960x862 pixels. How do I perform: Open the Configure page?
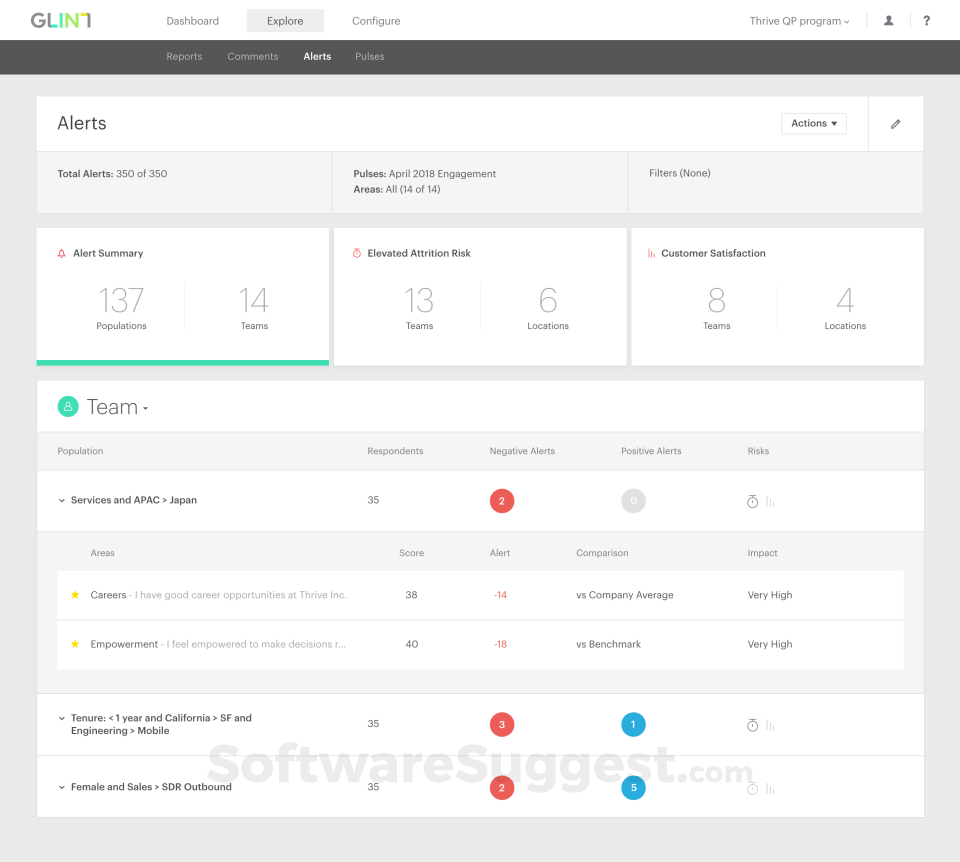[376, 21]
